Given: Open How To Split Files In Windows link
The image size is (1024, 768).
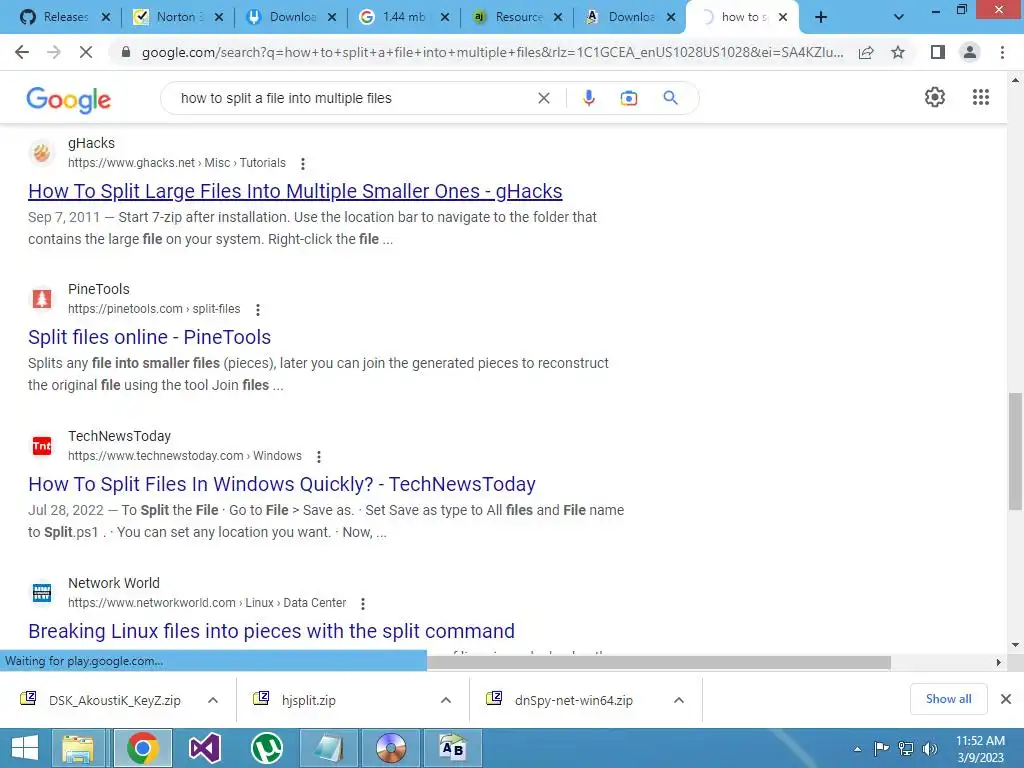Looking at the screenshot, I should [282, 485].
